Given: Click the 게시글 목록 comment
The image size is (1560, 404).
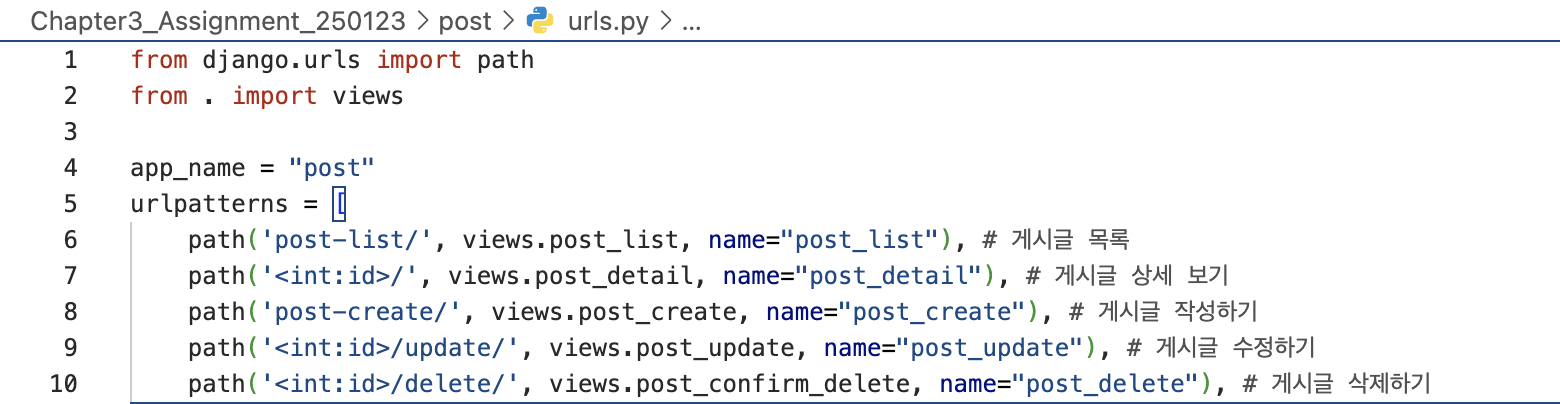Looking at the screenshot, I should [1056, 240].
